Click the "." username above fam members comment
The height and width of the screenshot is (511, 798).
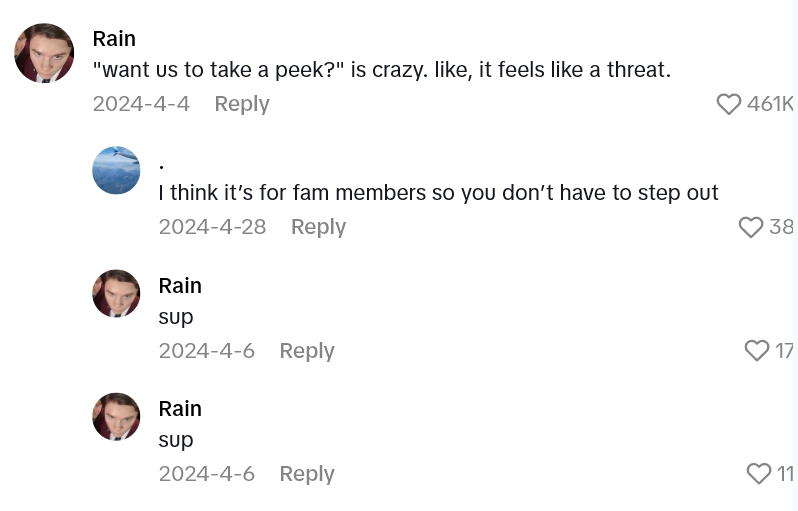162,164
